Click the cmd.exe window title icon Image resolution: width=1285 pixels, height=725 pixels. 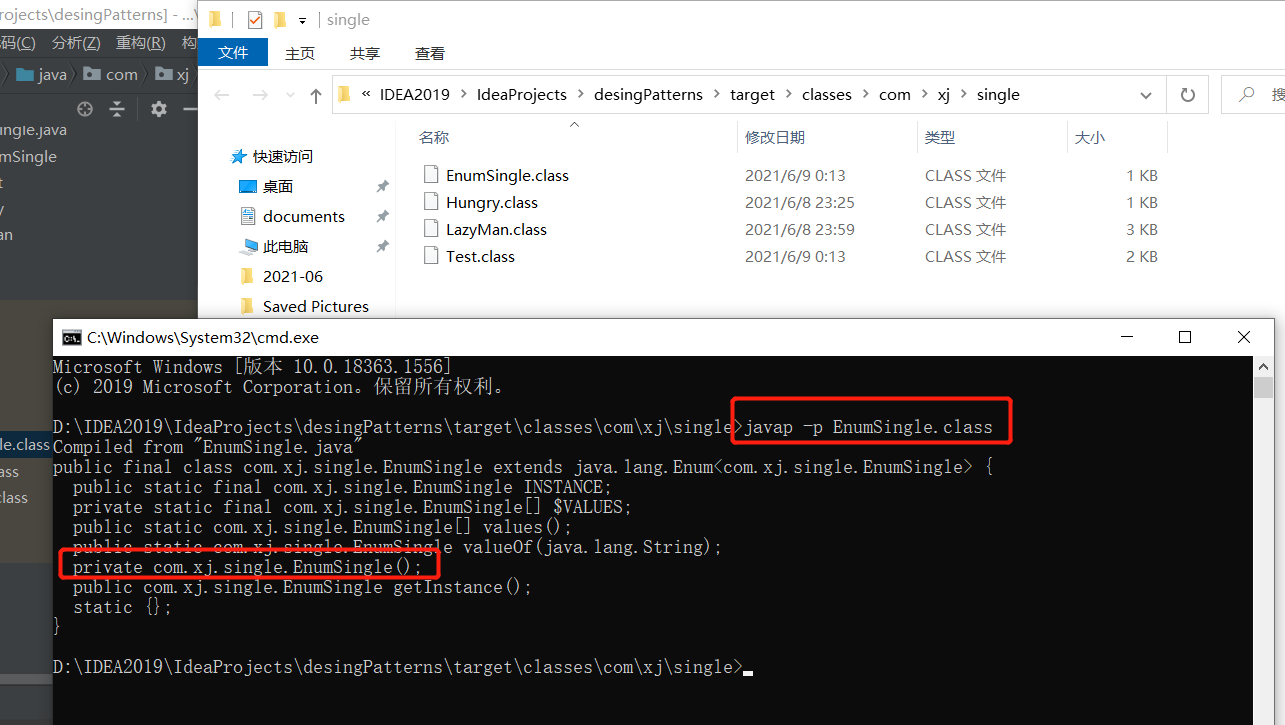point(71,338)
